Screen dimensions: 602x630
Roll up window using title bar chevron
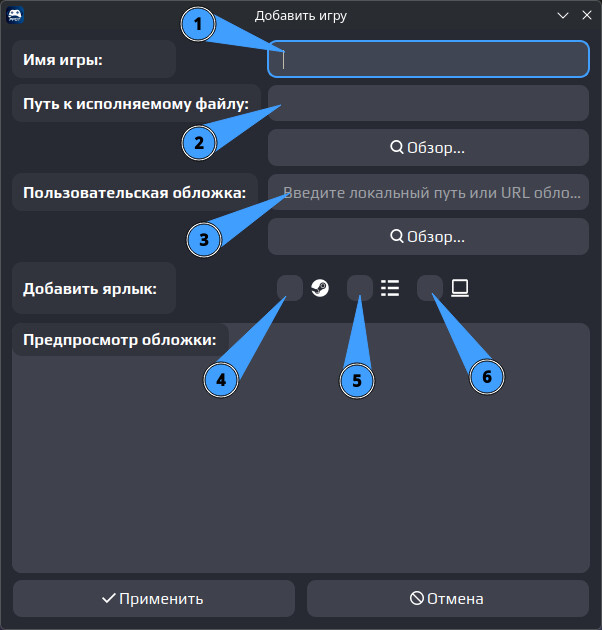(x=563, y=16)
